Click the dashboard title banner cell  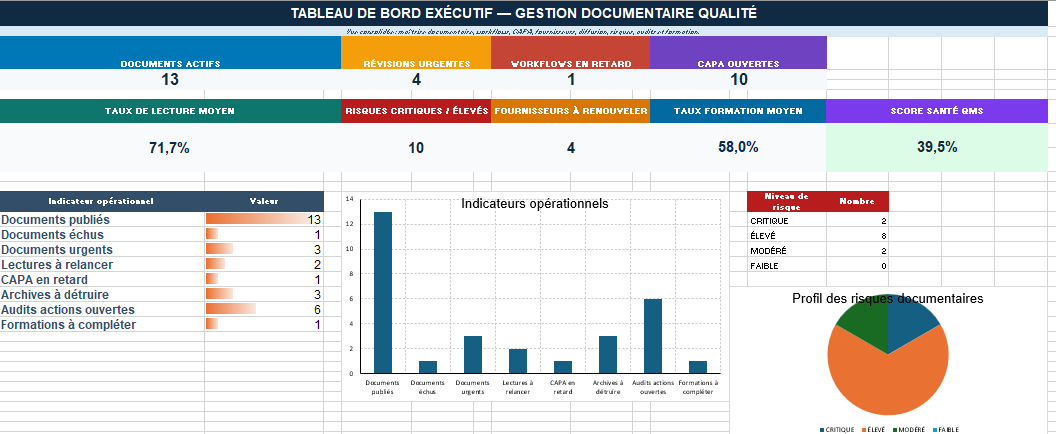click(524, 13)
